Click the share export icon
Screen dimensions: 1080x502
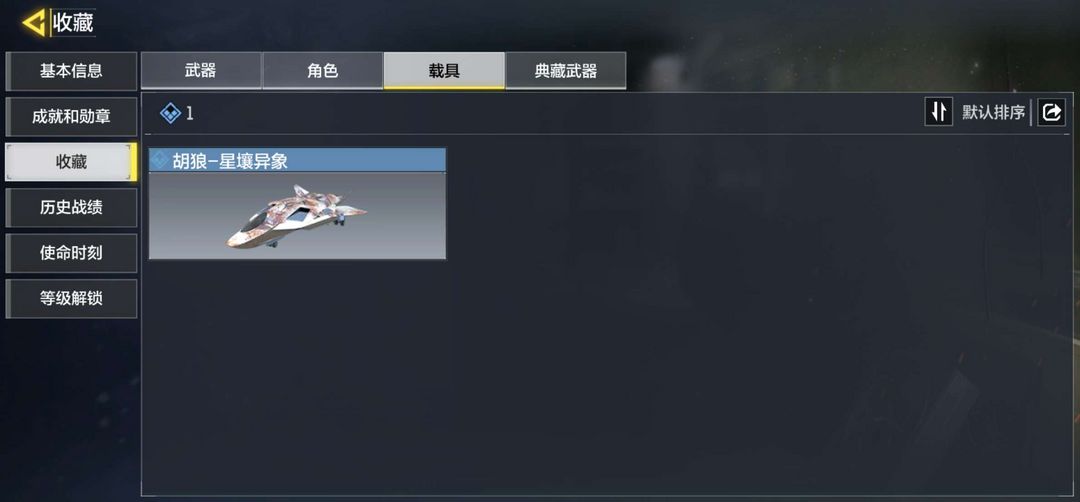(1051, 112)
